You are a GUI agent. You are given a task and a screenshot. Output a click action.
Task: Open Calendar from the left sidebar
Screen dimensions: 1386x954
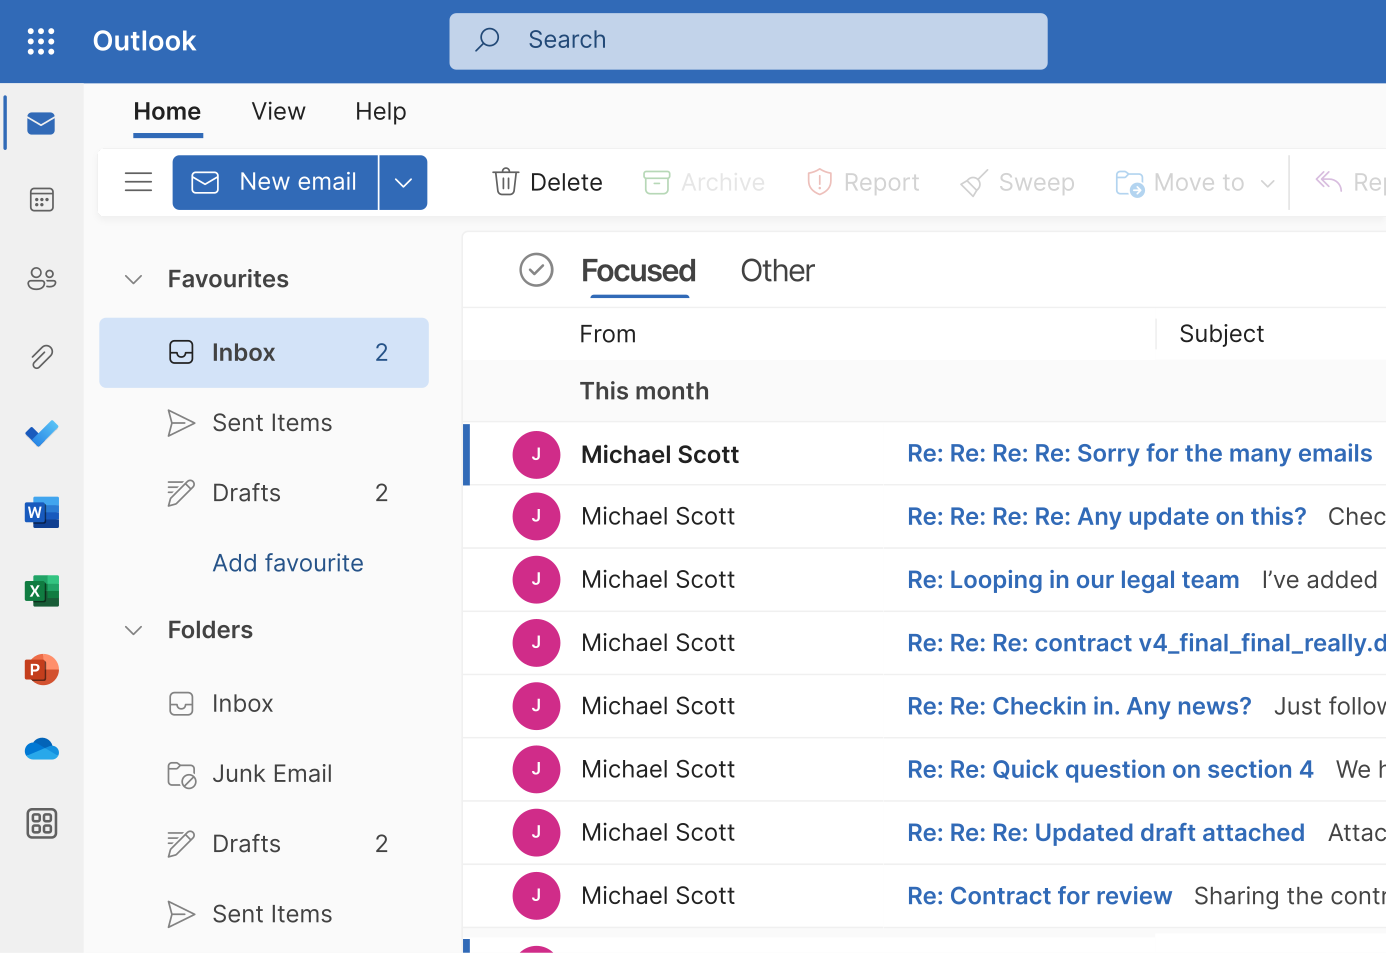tap(41, 200)
